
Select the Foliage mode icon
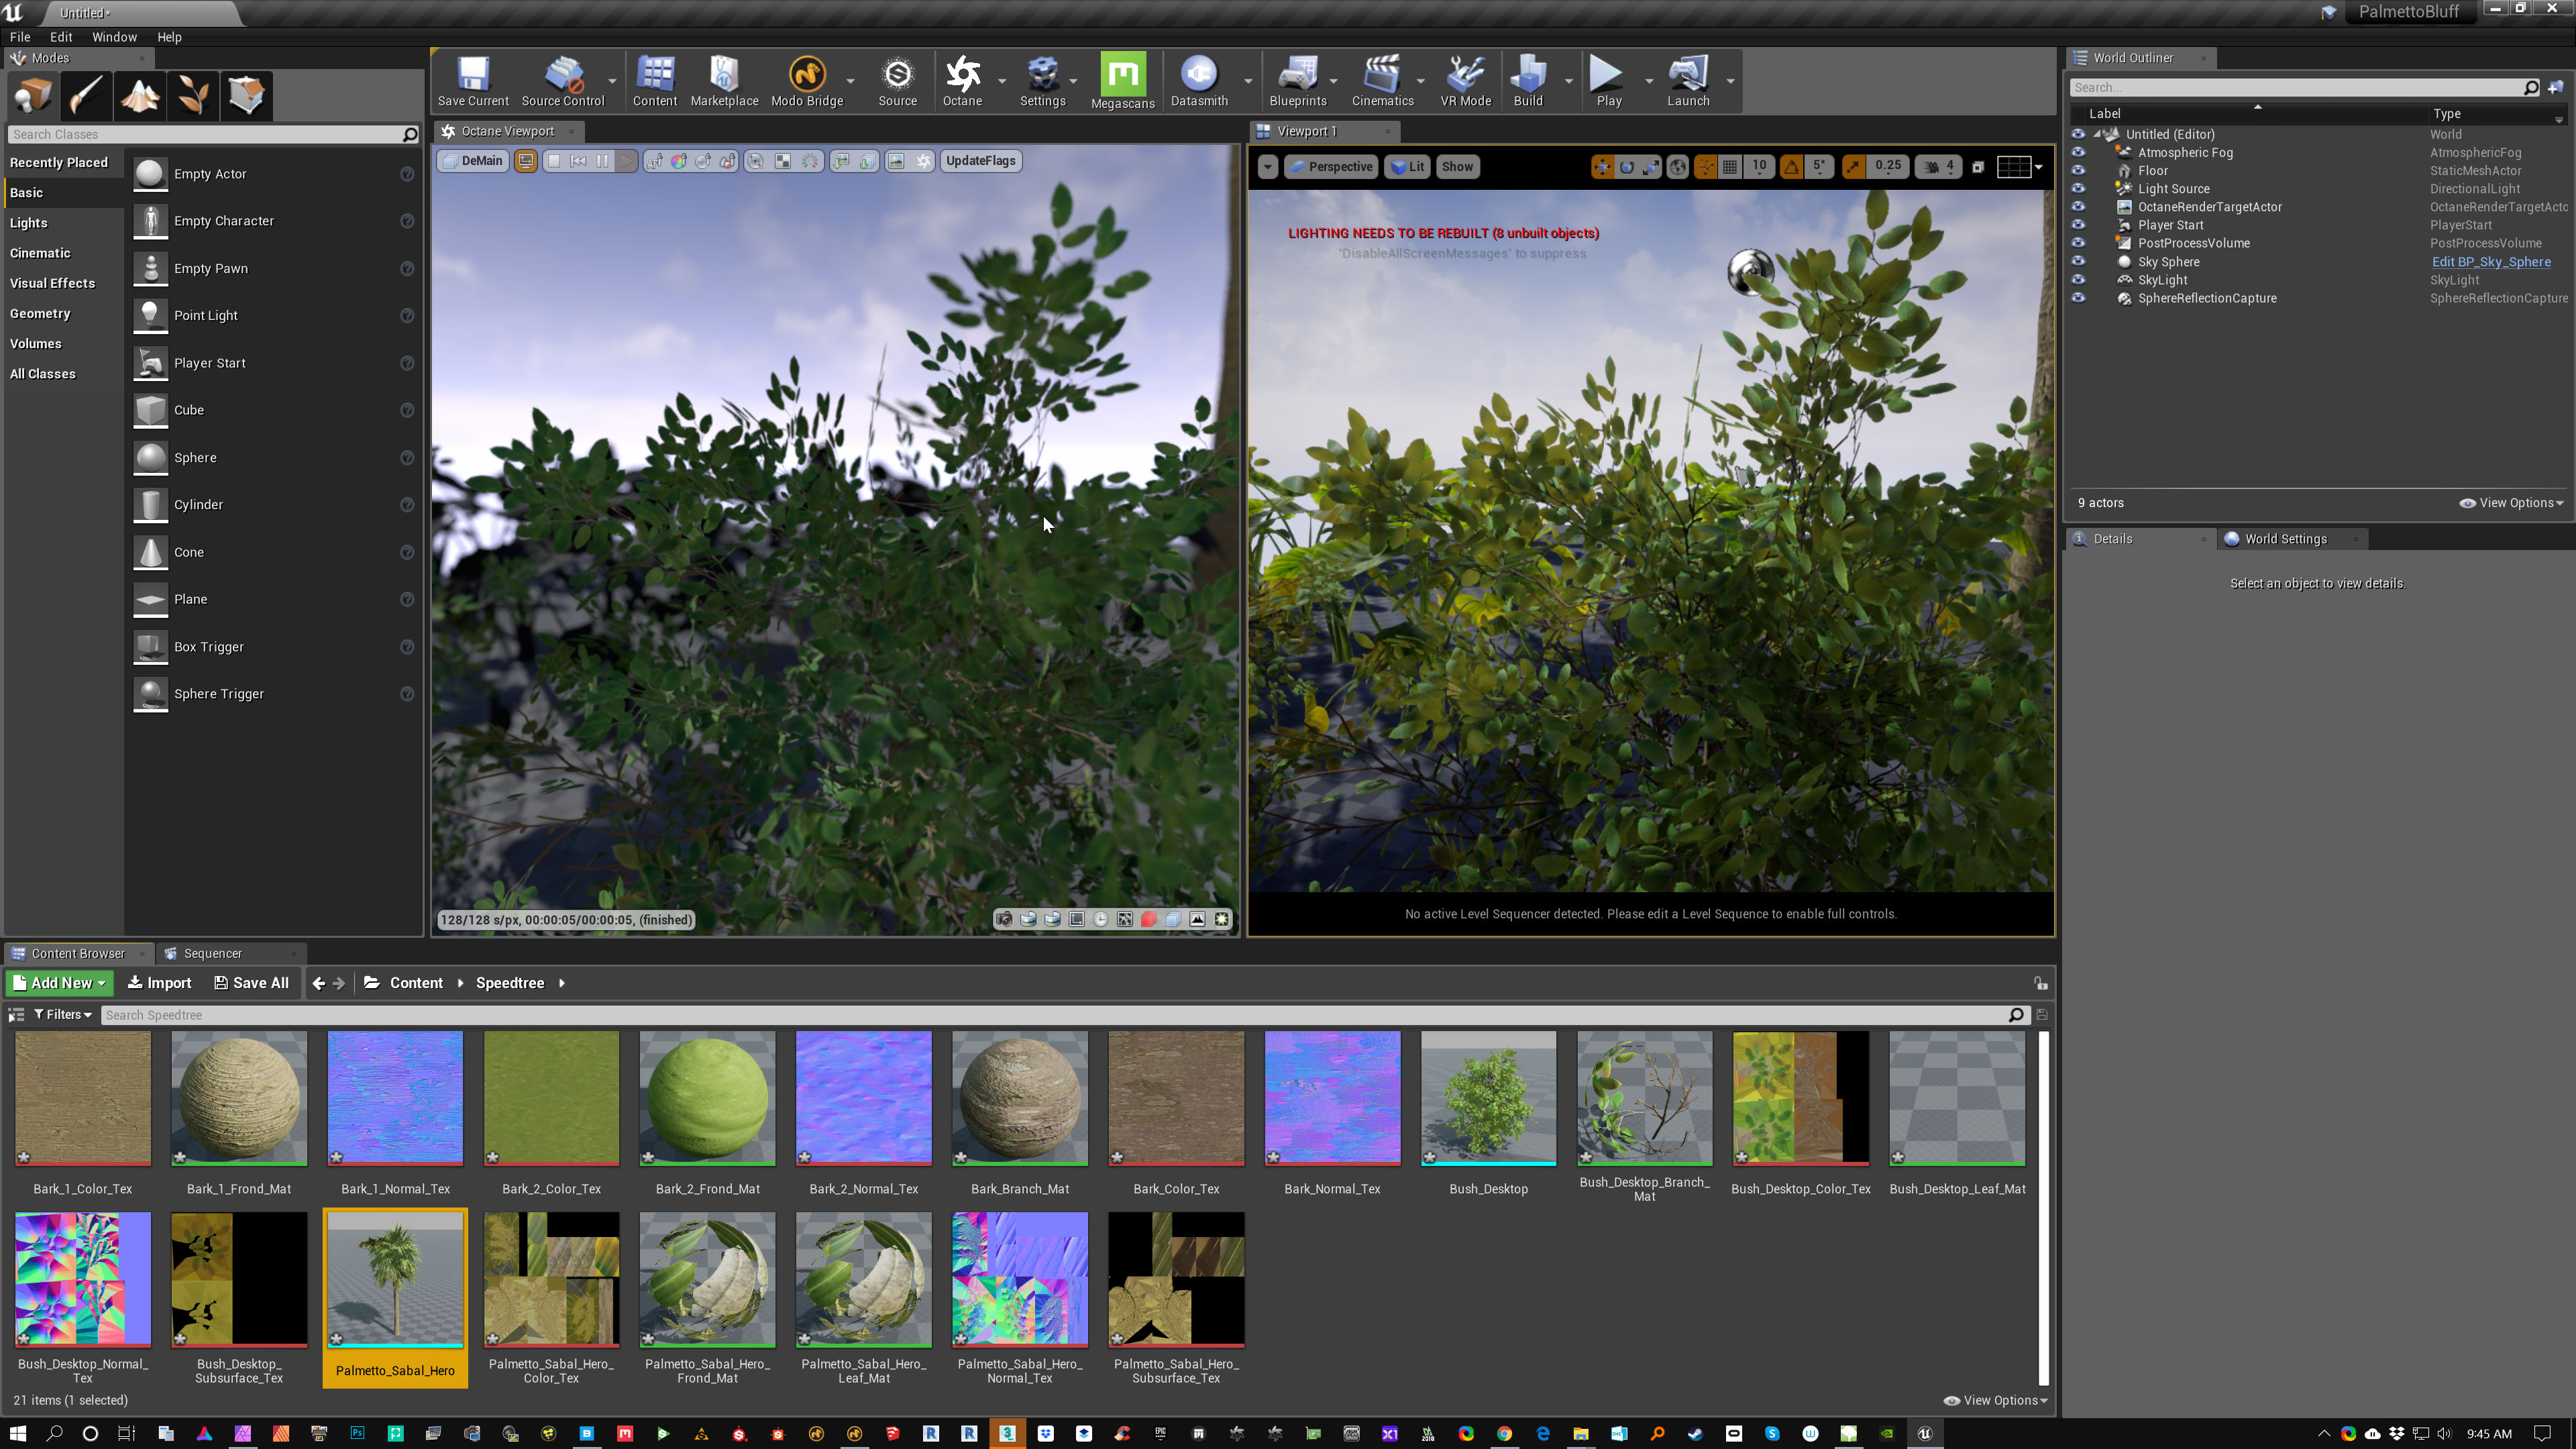(x=193, y=96)
